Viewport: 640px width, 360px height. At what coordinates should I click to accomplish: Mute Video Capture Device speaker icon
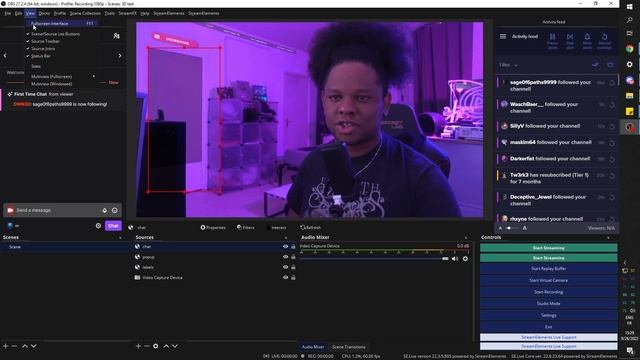[x=455, y=259]
